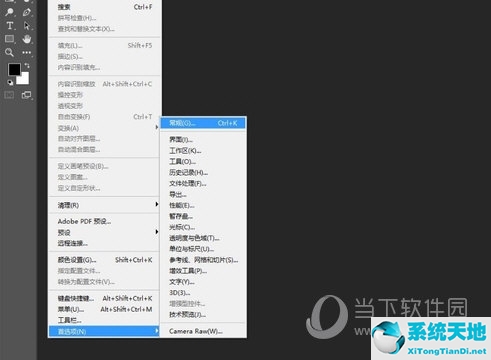
Task: Open the white background color swatch
Action: tap(24, 79)
